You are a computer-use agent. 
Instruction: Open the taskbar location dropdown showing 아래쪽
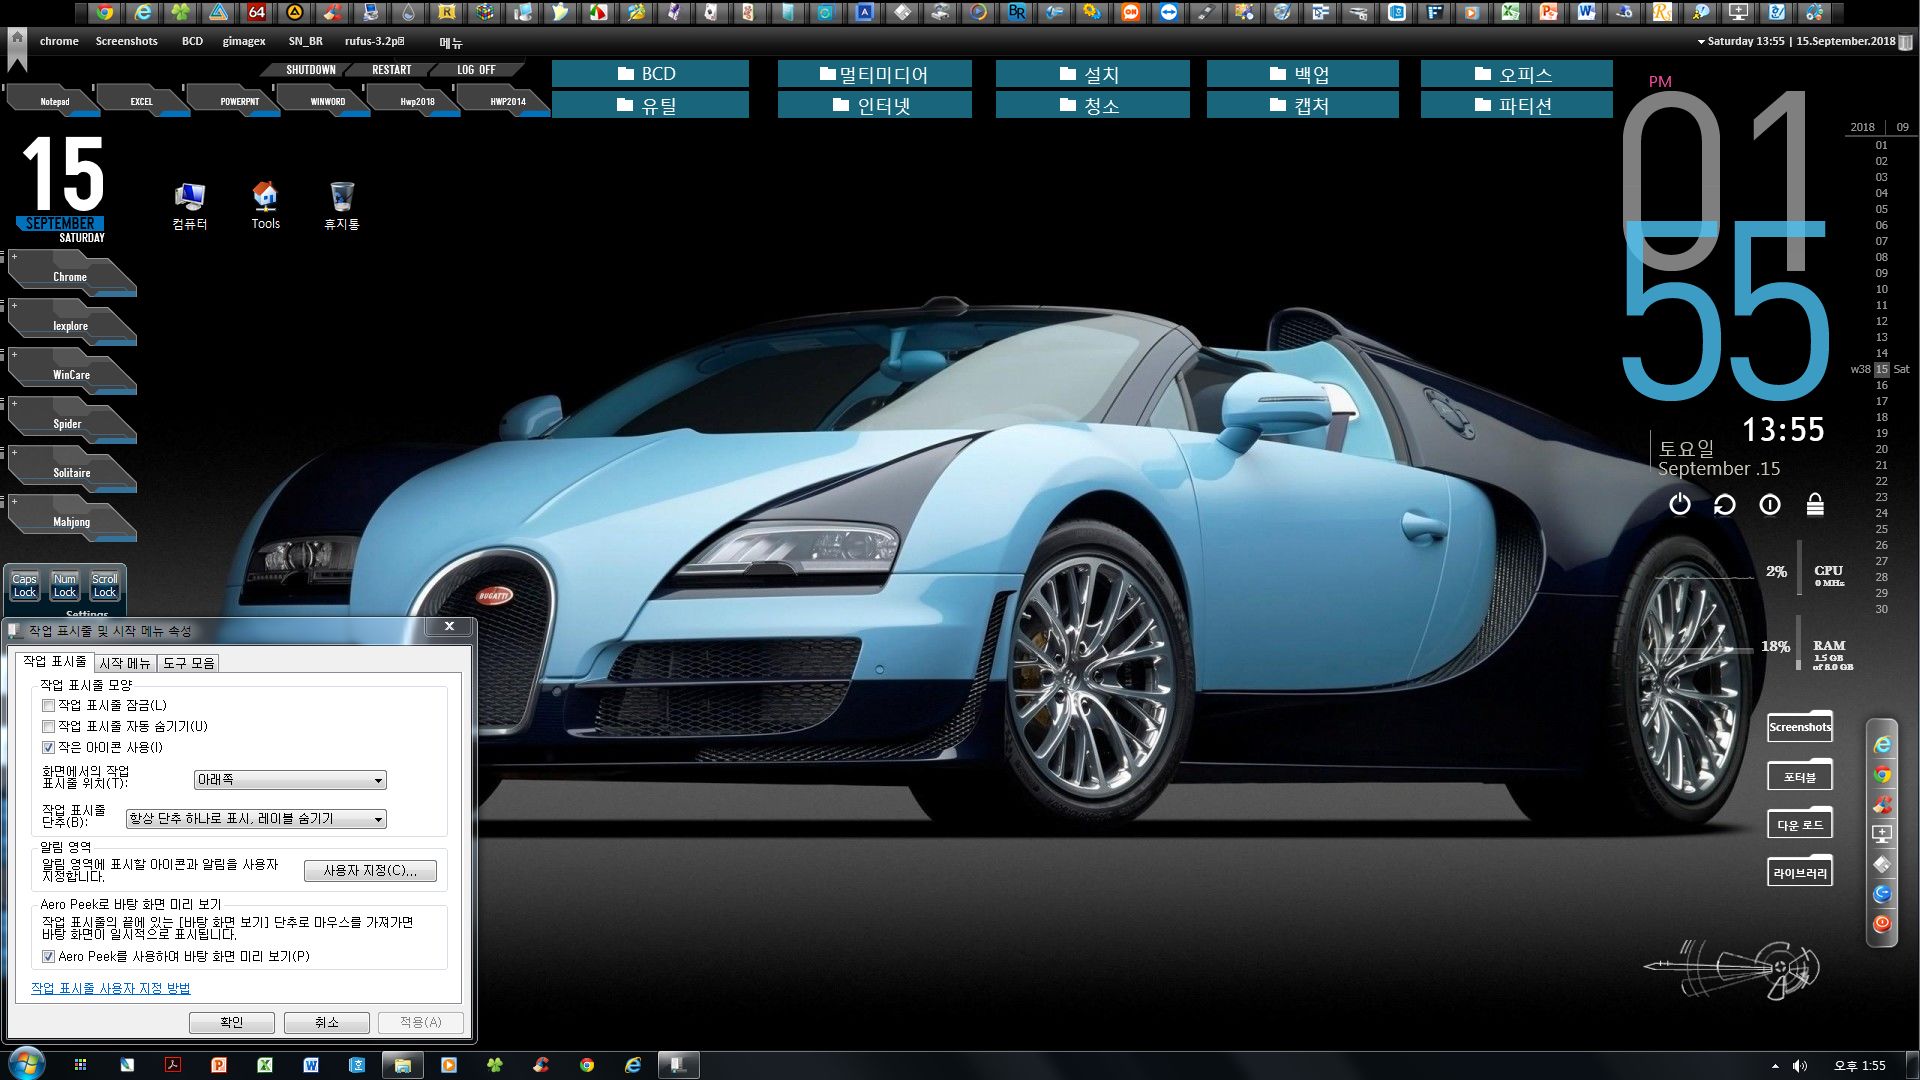click(290, 780)
